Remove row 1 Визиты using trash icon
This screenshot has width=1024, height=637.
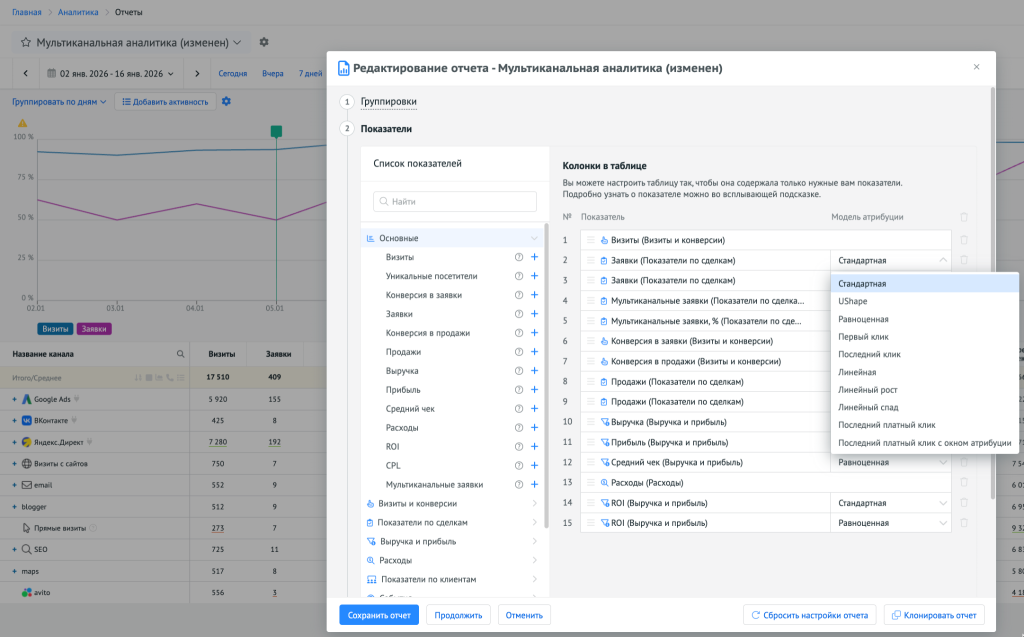coord(964,240)
